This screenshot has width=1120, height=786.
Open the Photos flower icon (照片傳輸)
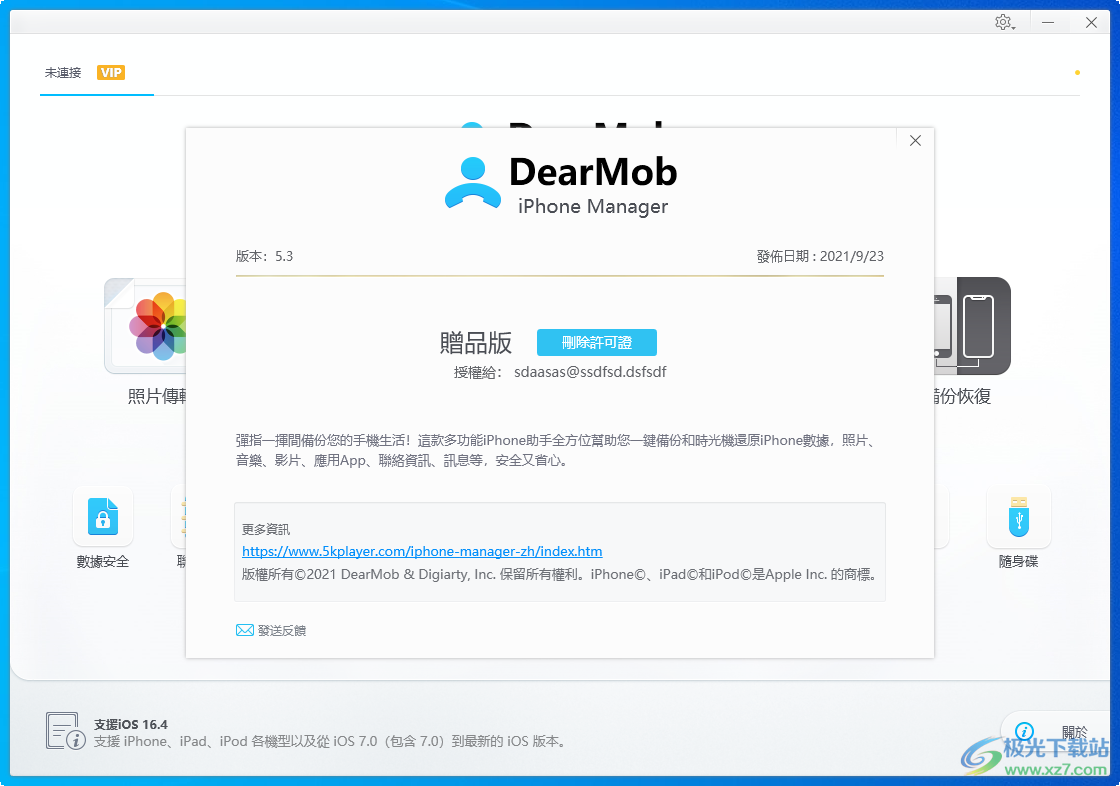click(158, 326)
